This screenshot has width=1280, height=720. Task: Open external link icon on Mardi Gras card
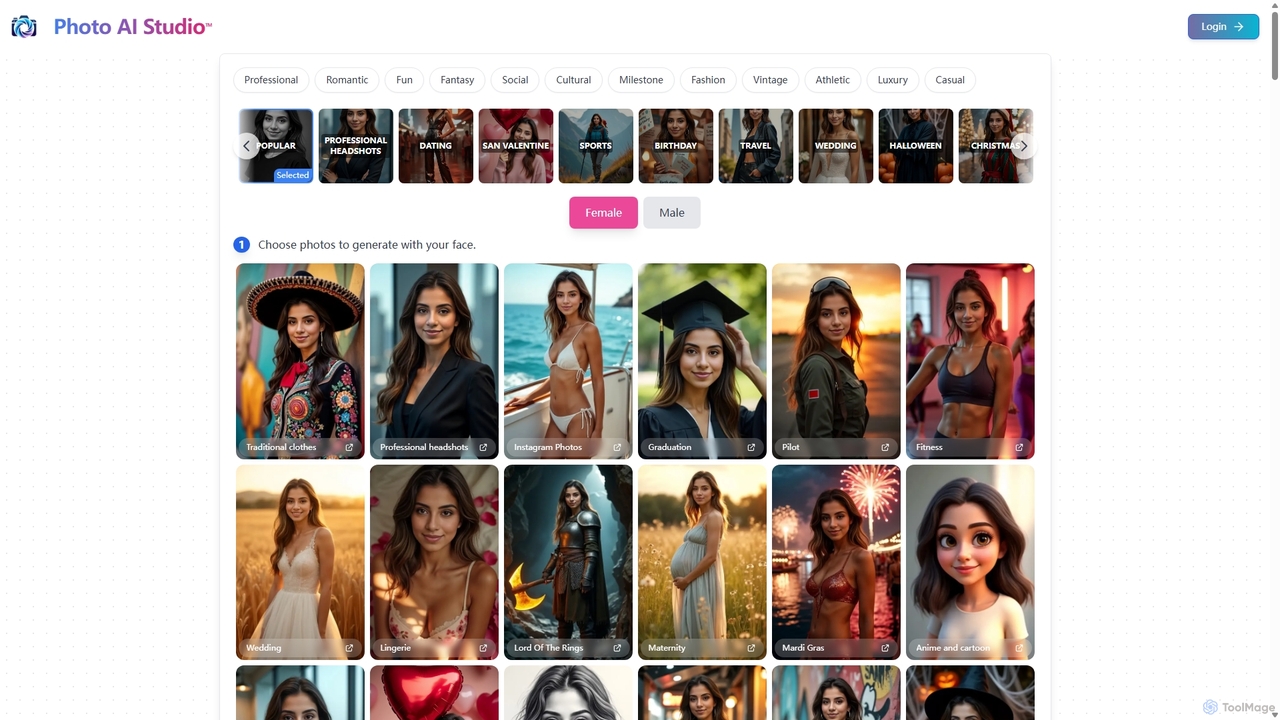point(885,648)
